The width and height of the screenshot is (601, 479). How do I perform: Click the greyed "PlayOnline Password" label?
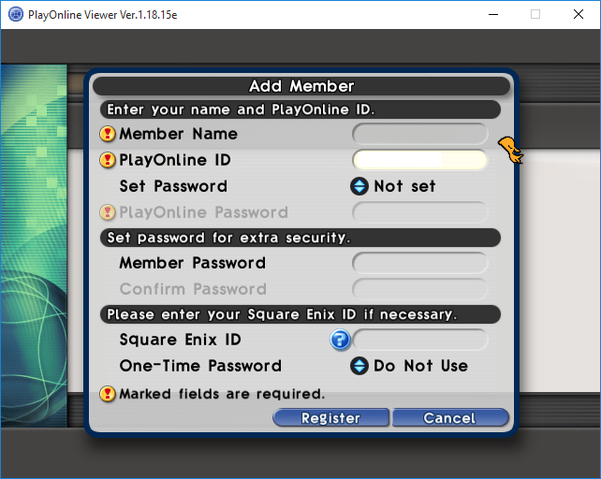pos(204,212)
